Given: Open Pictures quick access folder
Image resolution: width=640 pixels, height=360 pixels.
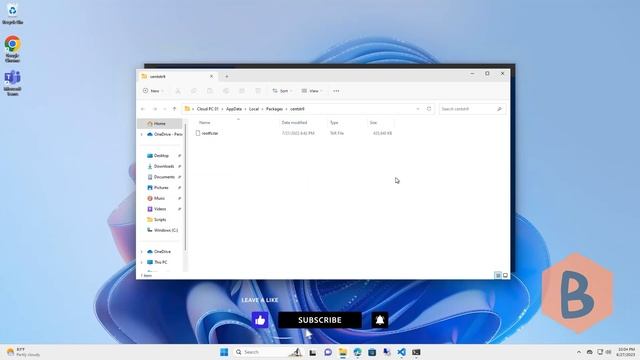Looking at the screenshot, I should coord(161,187).
